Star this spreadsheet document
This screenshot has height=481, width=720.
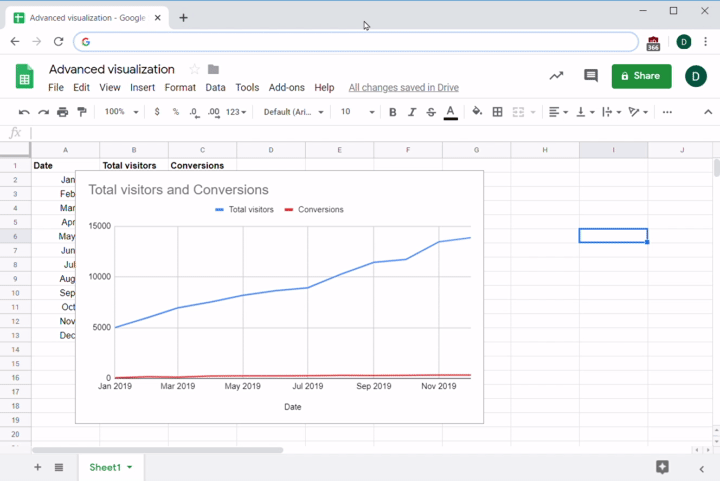(x=194, y=69)
